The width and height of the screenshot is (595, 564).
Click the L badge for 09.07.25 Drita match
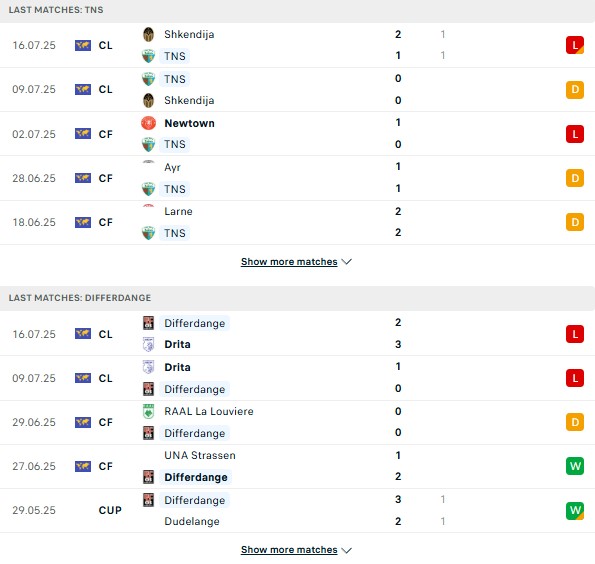pyautogui.click(x=575, y=378)
